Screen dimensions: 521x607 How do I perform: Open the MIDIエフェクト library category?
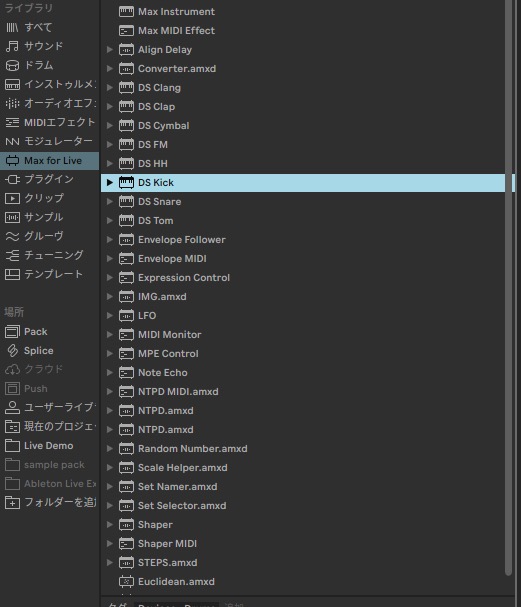[50, 122]
